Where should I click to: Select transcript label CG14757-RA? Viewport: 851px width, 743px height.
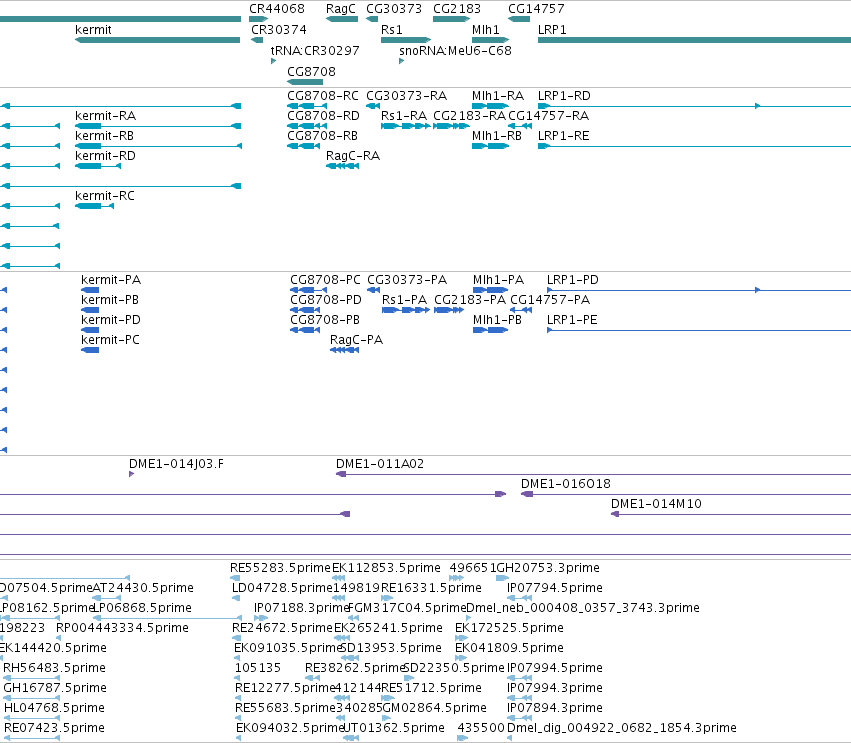(549, 116)
